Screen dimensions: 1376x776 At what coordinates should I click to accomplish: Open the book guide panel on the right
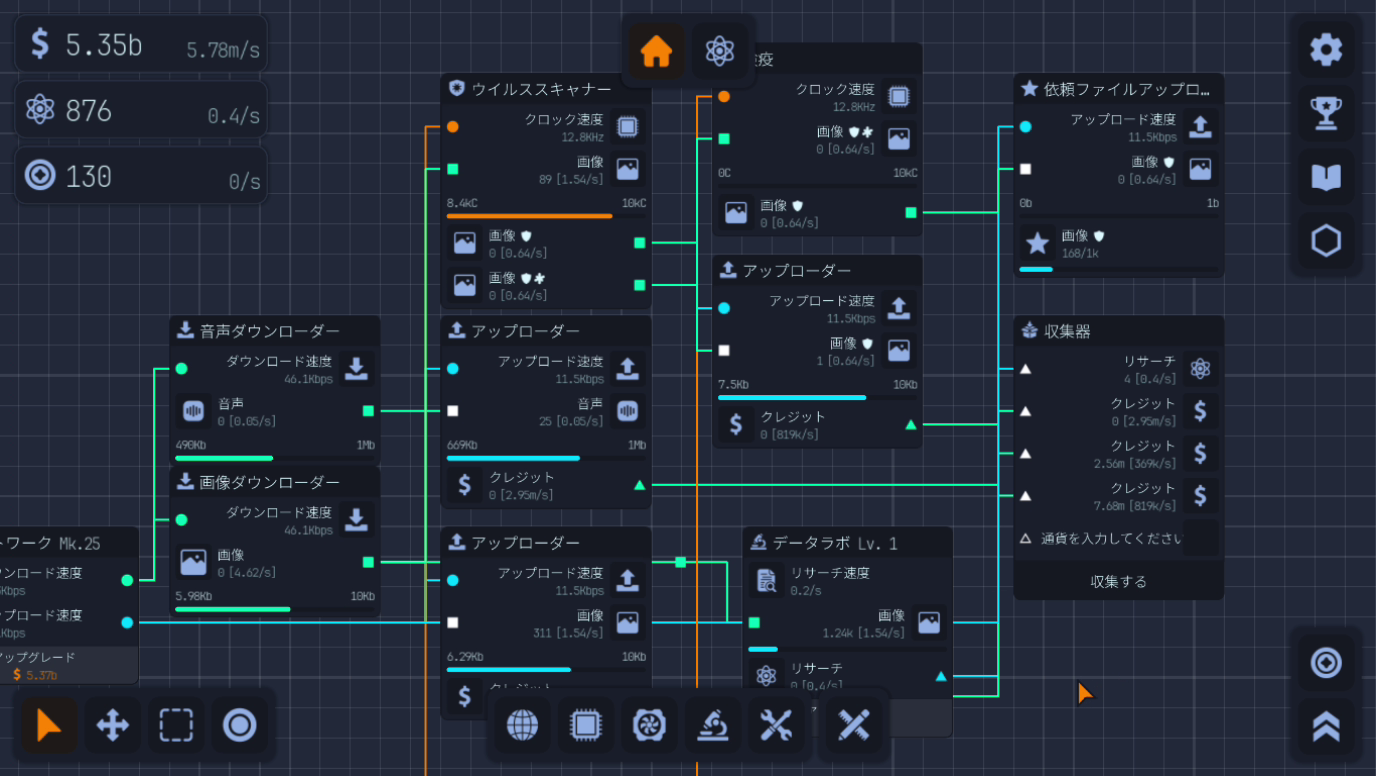coord(1326,178)
